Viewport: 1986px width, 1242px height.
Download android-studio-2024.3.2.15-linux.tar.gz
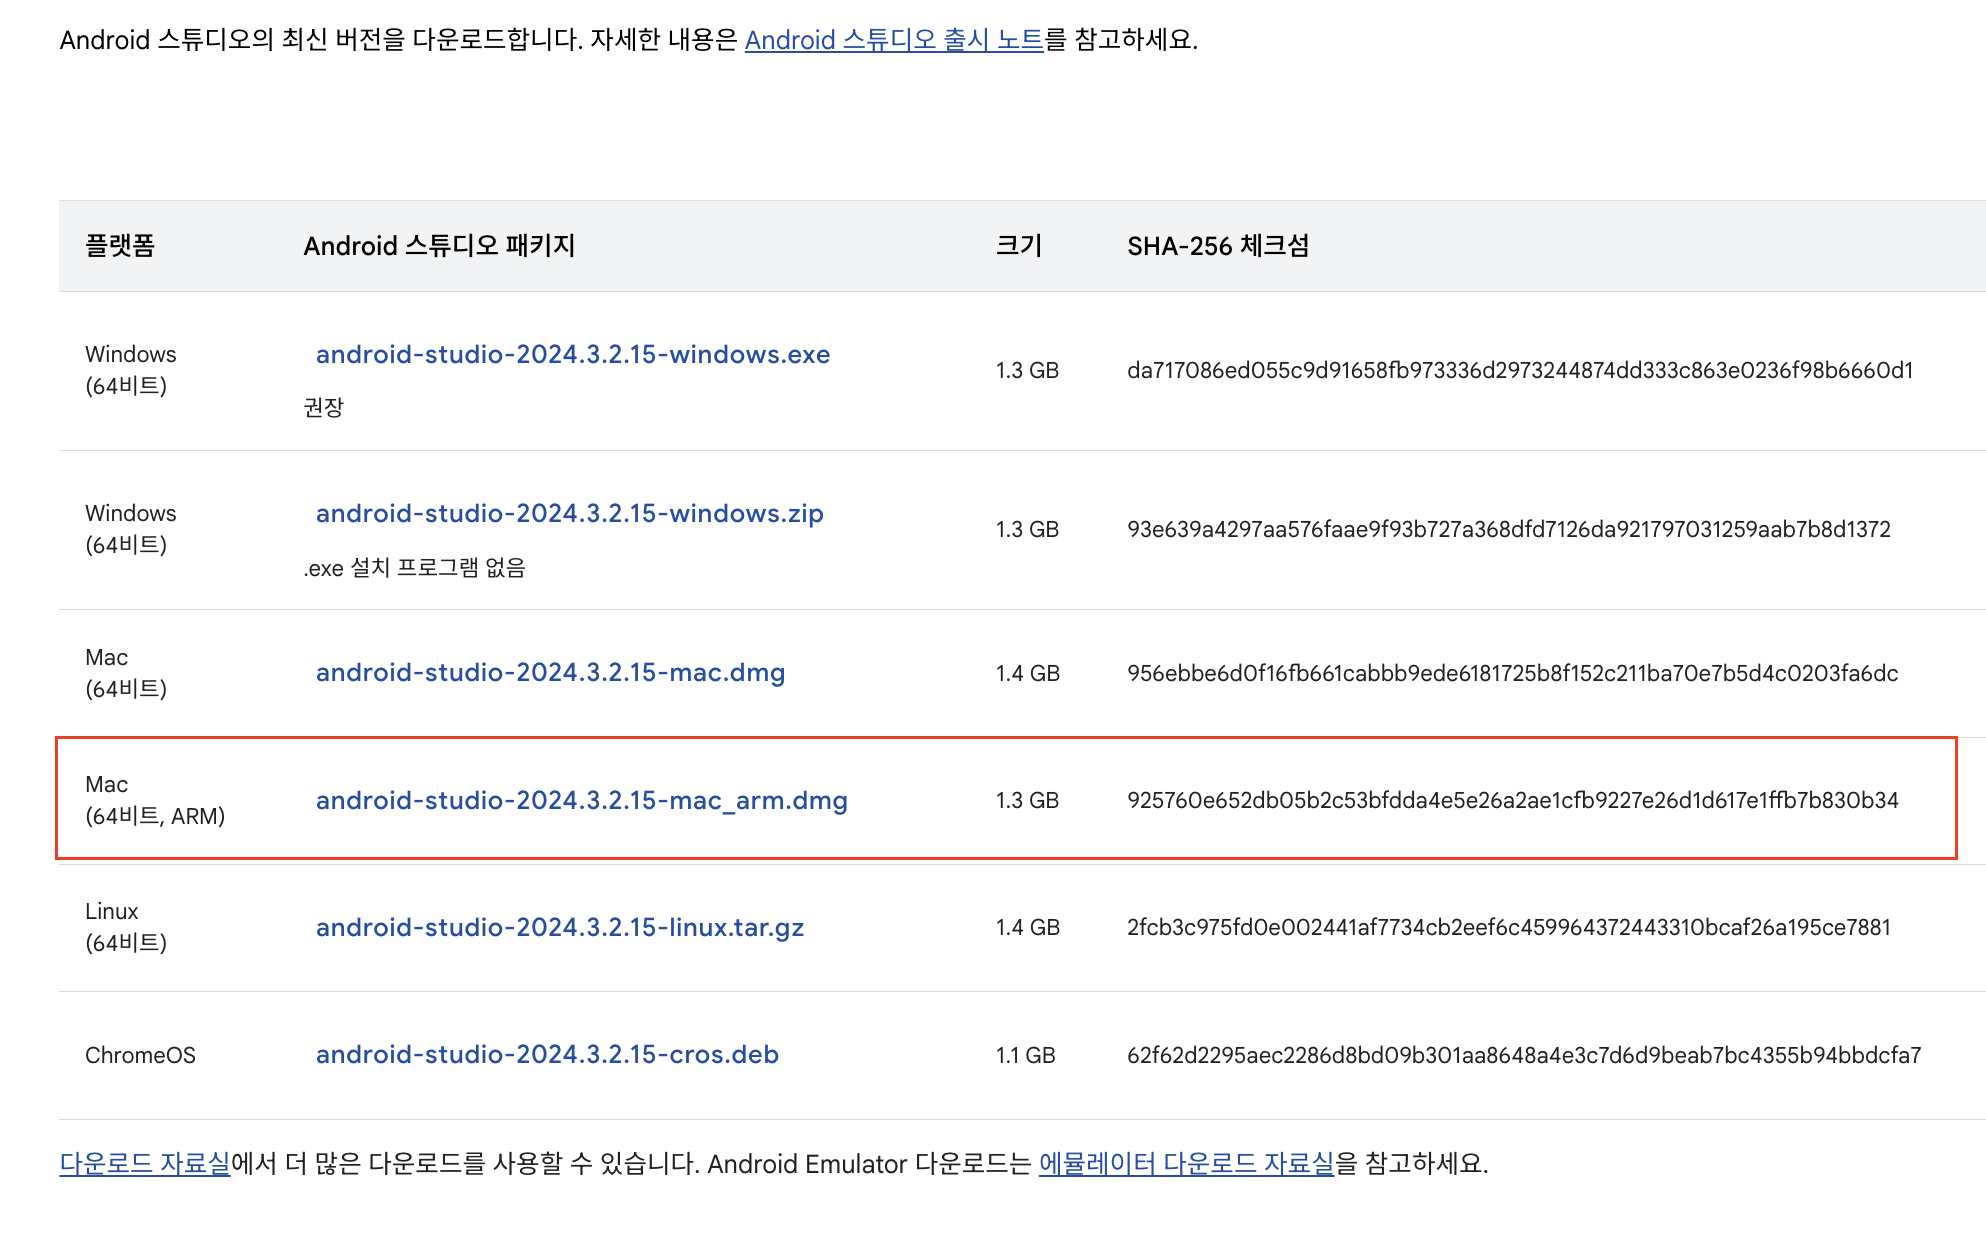(559, 928)
